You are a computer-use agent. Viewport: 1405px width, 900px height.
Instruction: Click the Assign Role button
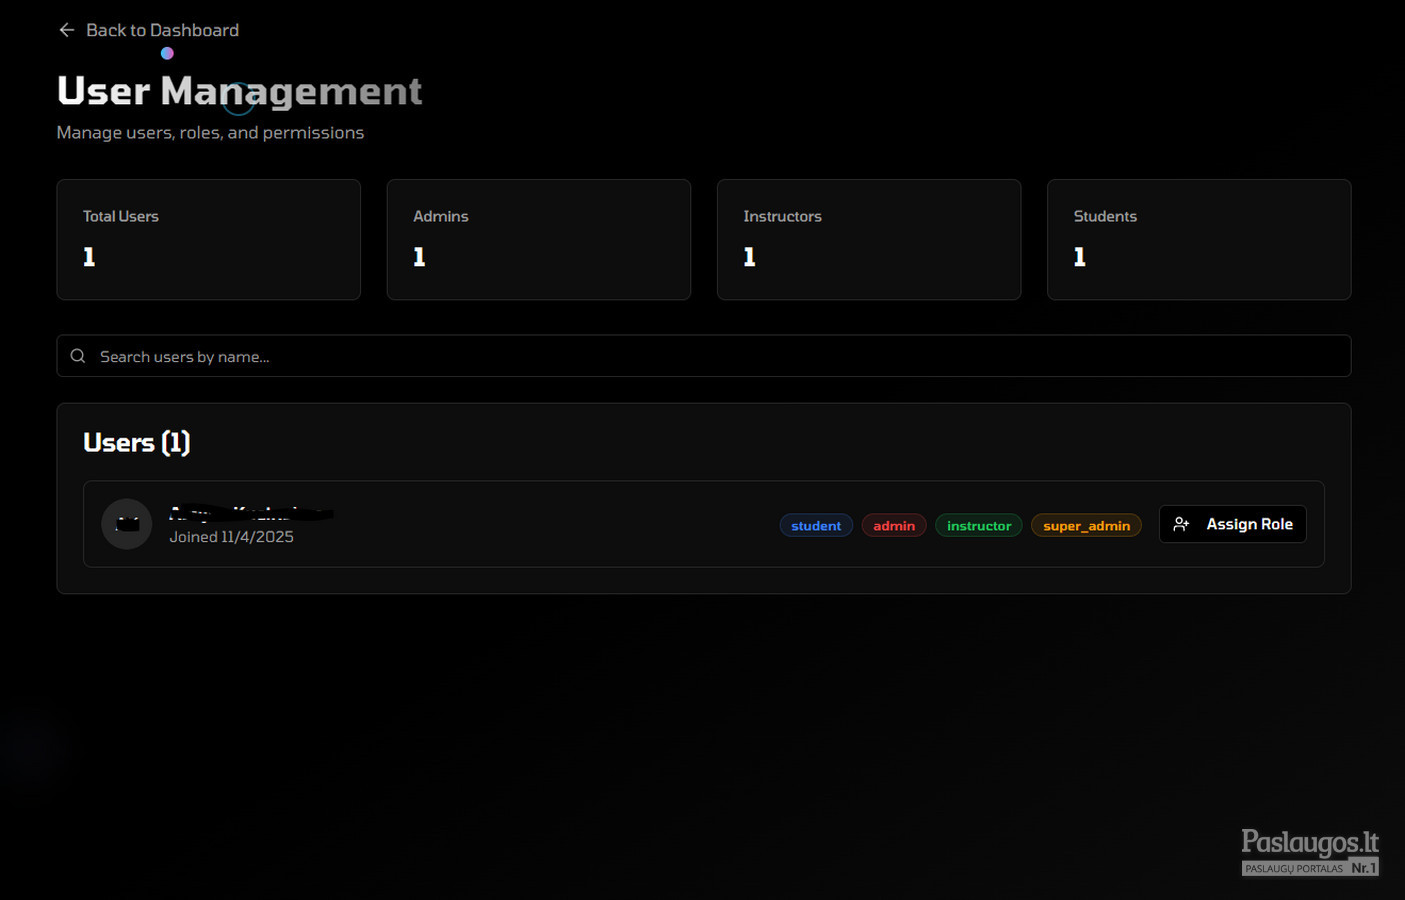pyautogui.click(x=1233, y=524)
